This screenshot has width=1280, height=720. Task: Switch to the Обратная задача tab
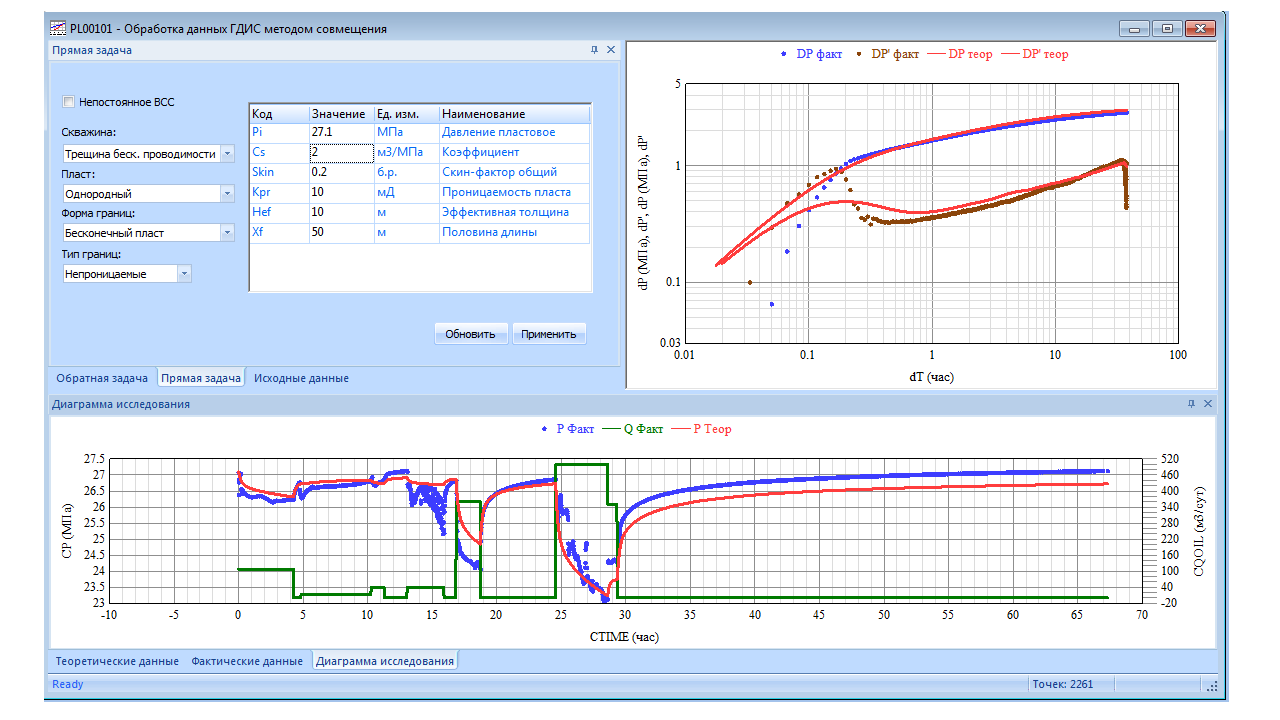coord(102,378)
